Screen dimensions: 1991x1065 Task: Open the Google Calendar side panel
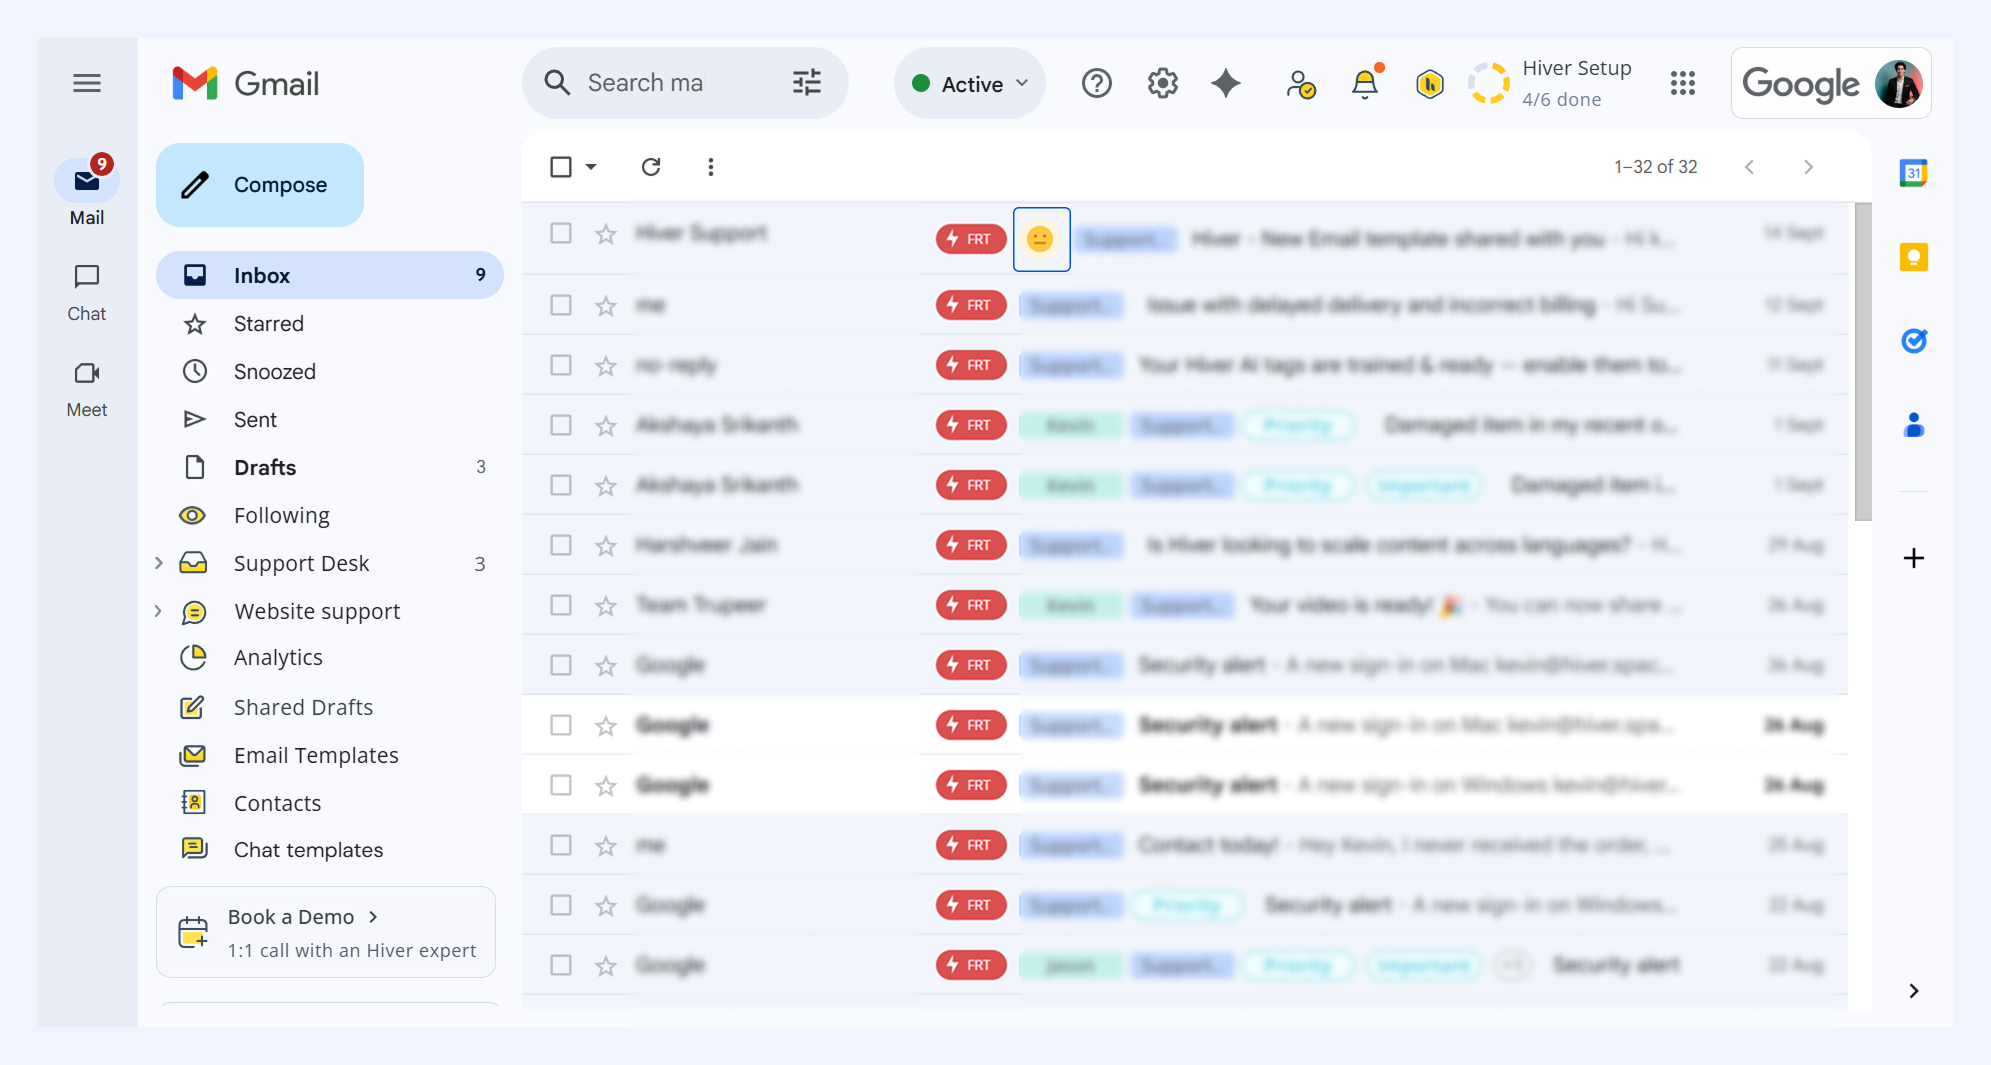pos(1914,173)
